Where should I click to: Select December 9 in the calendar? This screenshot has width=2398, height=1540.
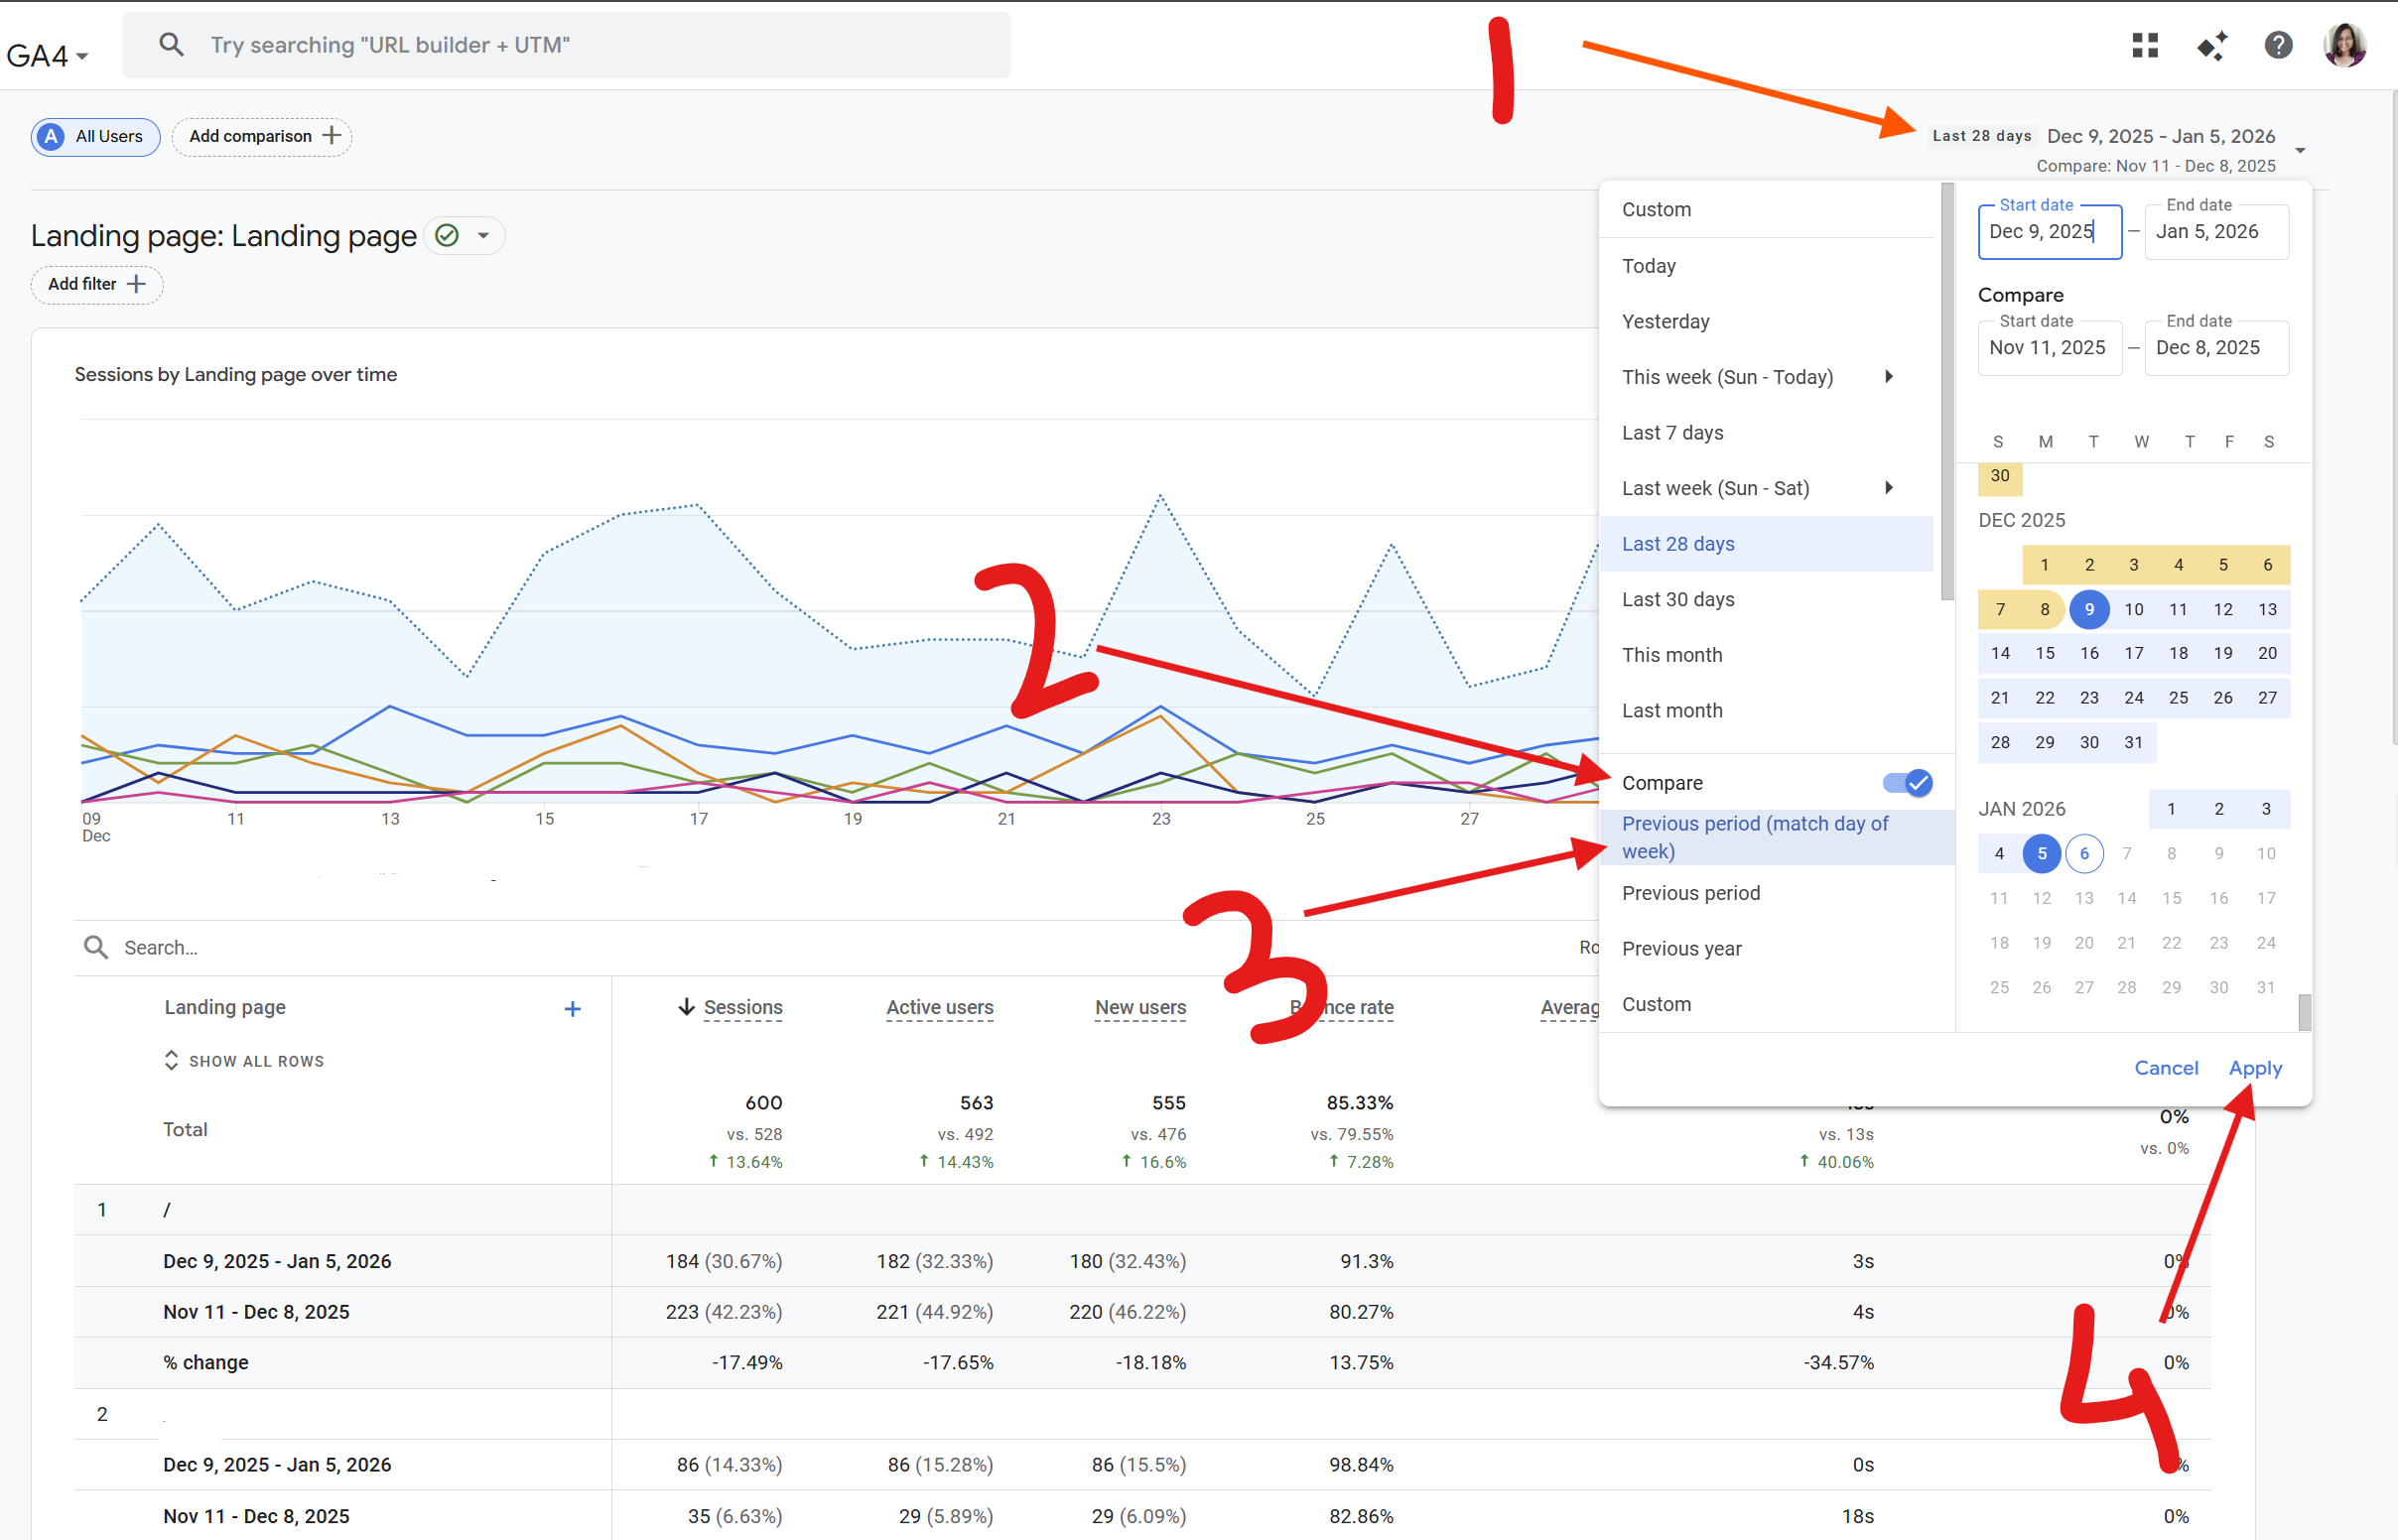coord(2089,609)
